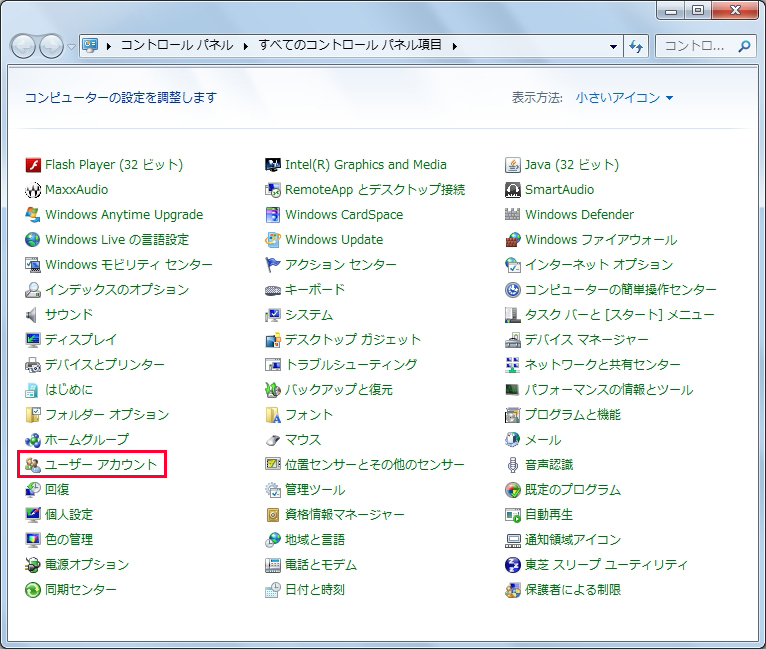766x649 pixels.
Task: Open the Windows モビリティ センター icon
Action: pyautogui.click(x=33, y=265)
